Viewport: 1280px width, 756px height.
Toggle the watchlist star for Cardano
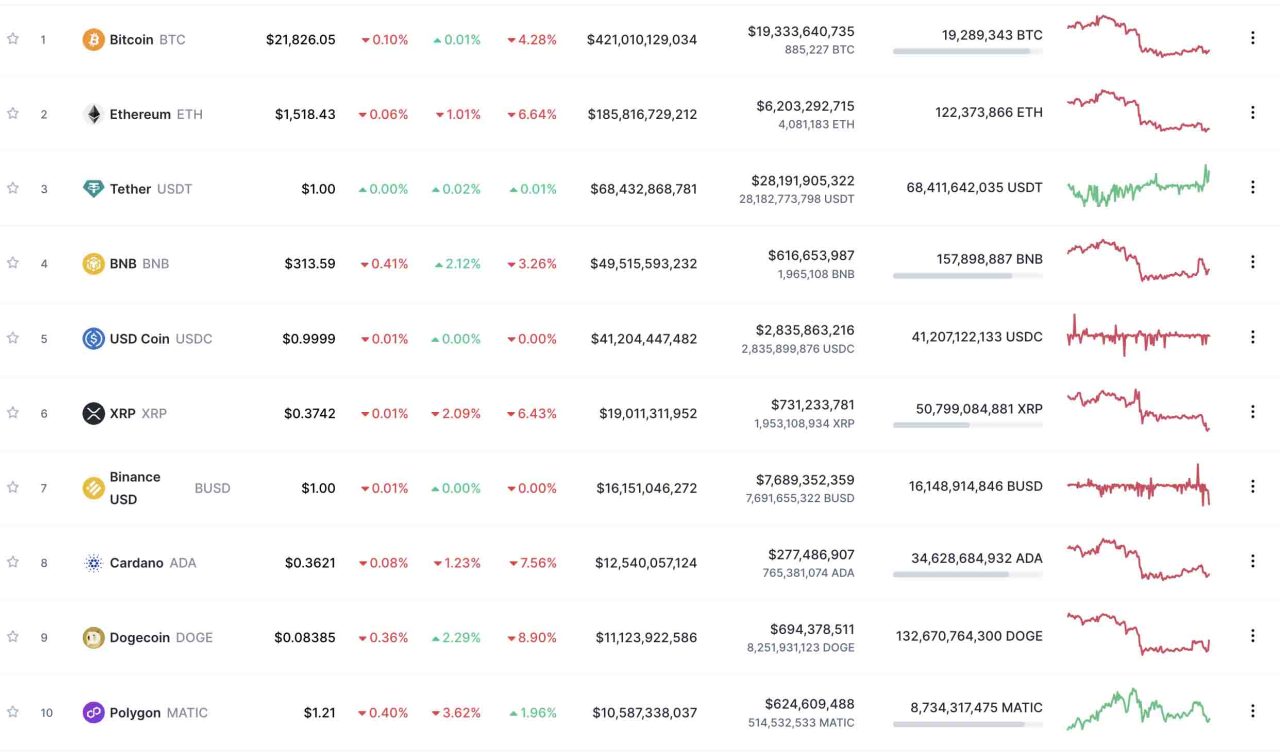[13, 562]
